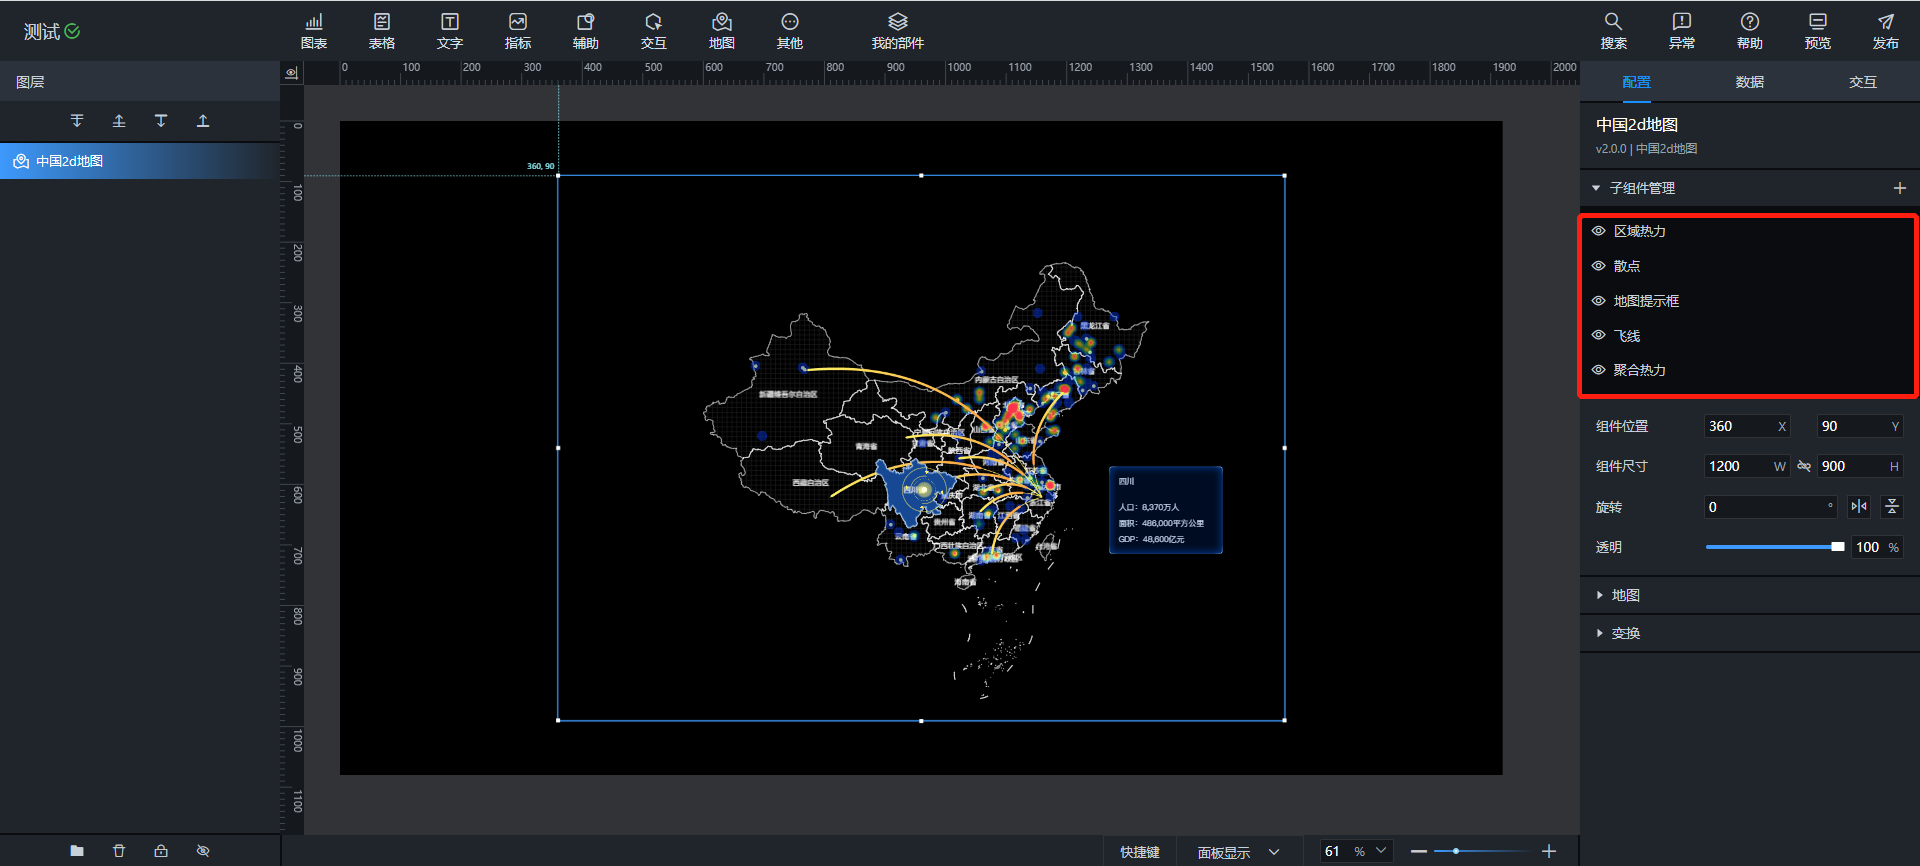
Task: Click the lock layer icon at bottom
Action: click(161, 851)
